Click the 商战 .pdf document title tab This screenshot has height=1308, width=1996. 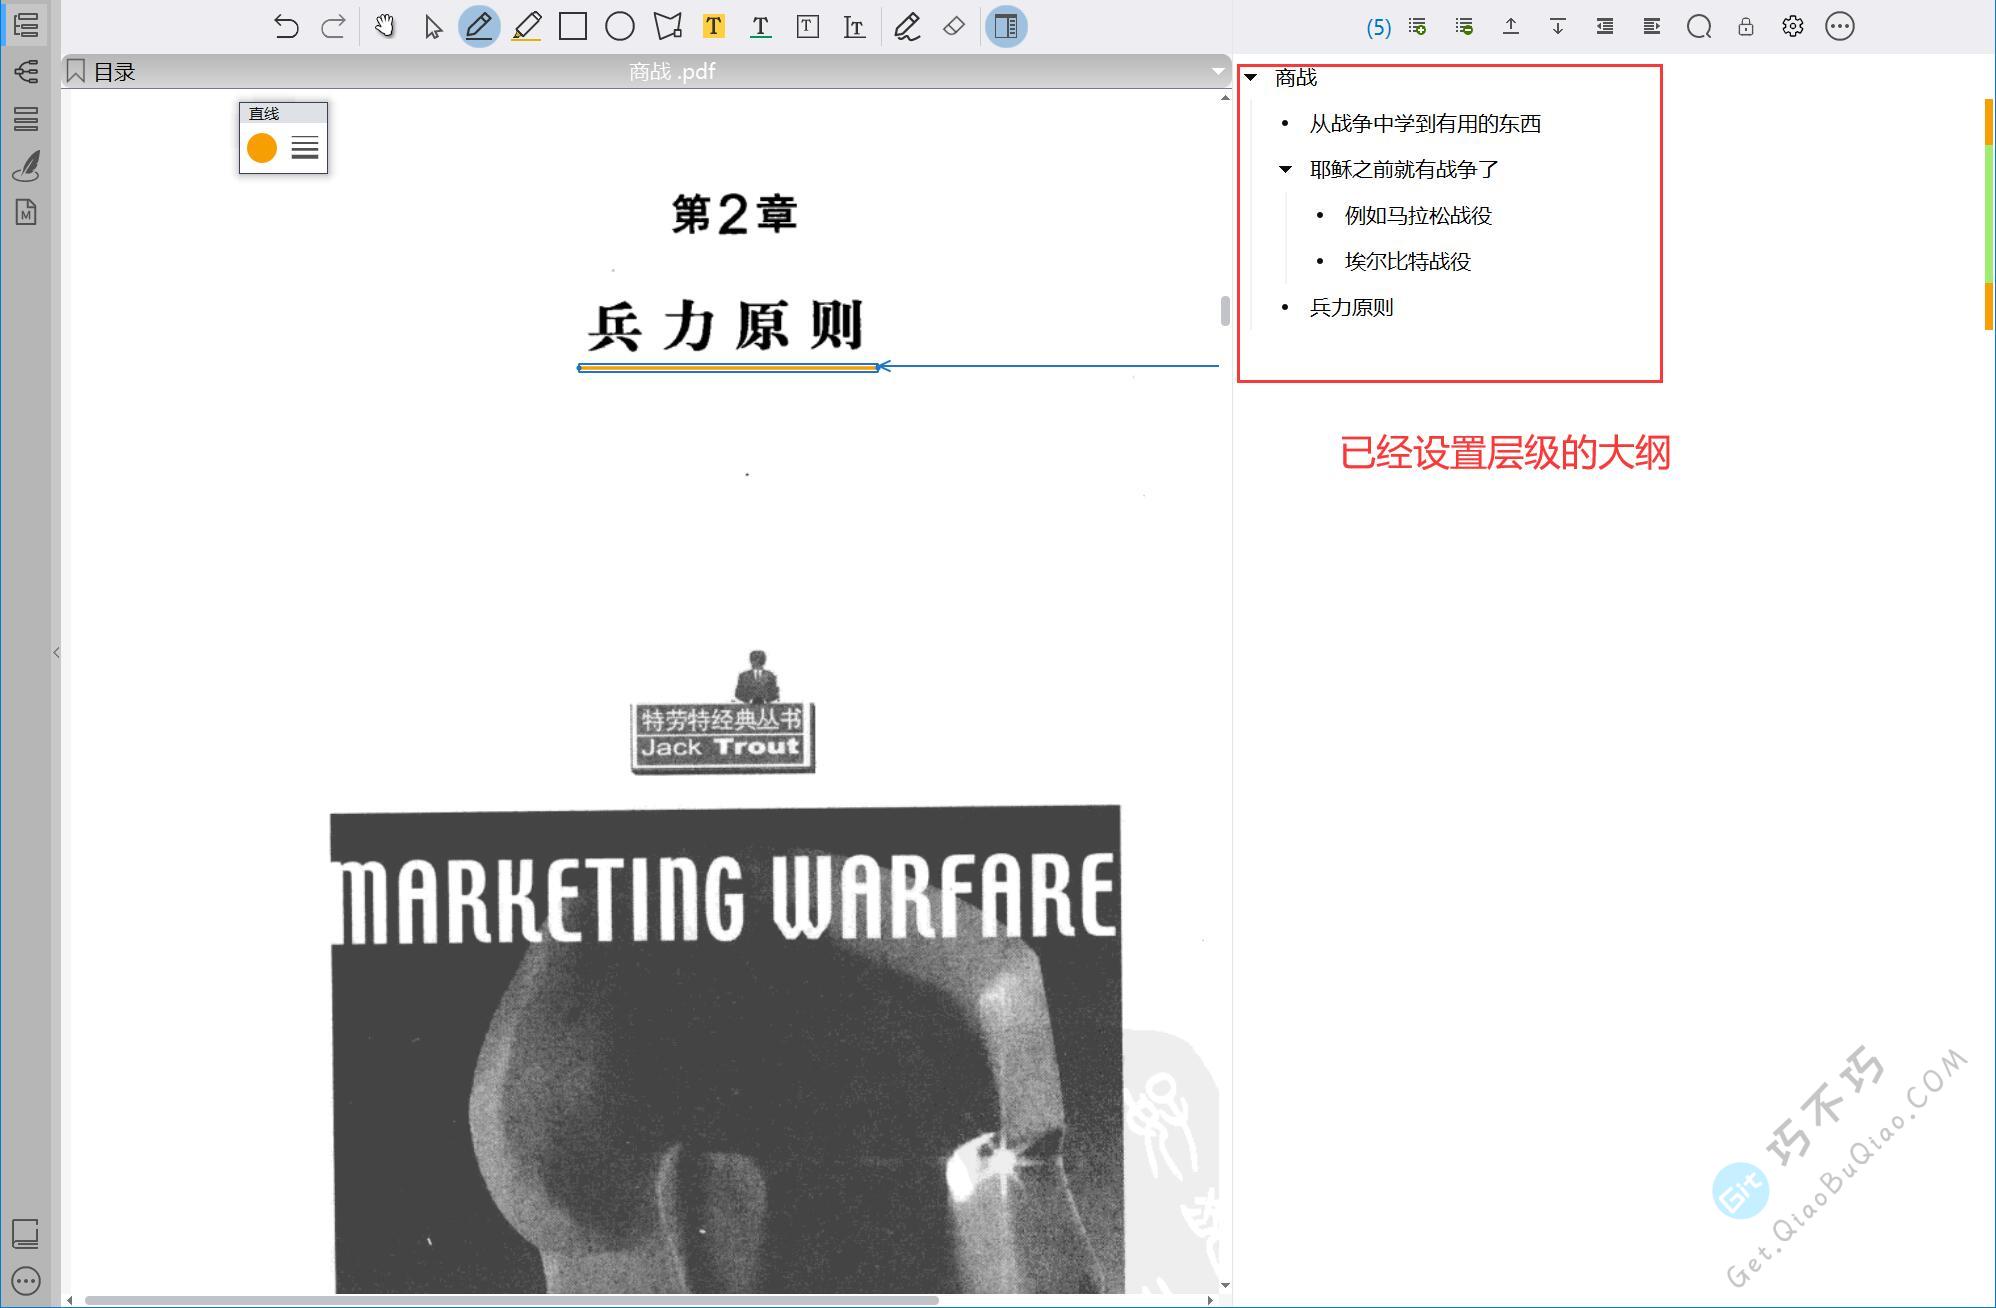coord(672,71)
